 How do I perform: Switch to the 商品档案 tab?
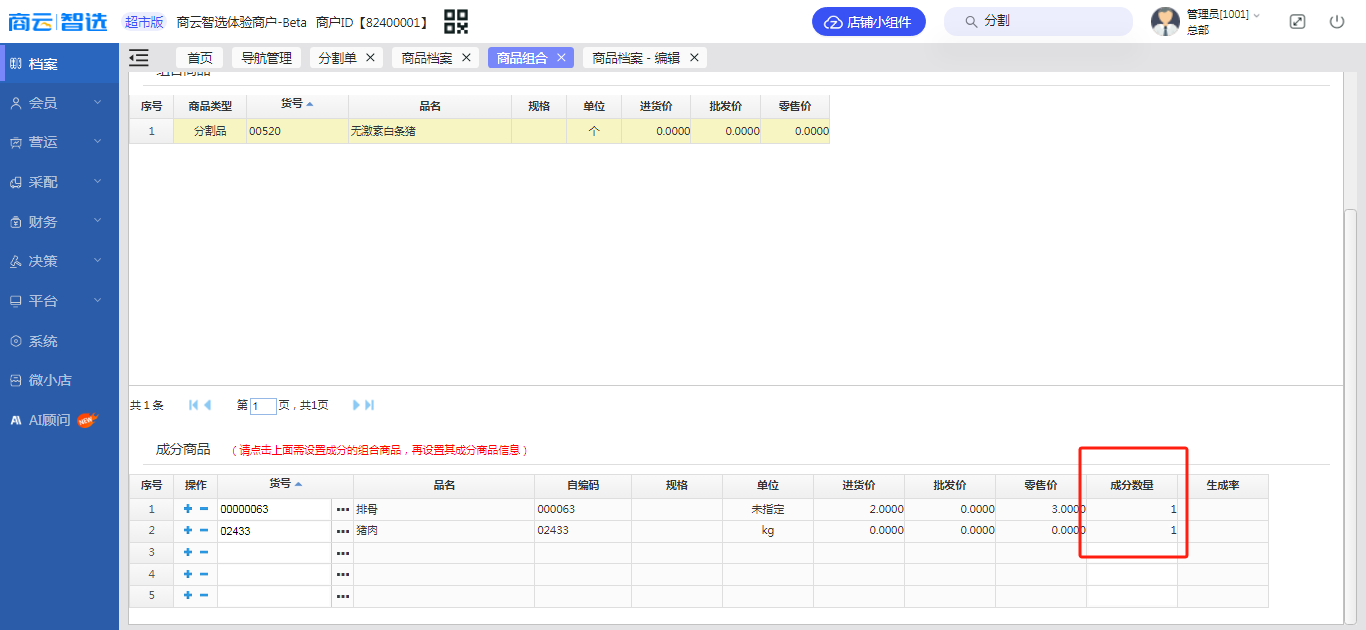coord(427,58)
